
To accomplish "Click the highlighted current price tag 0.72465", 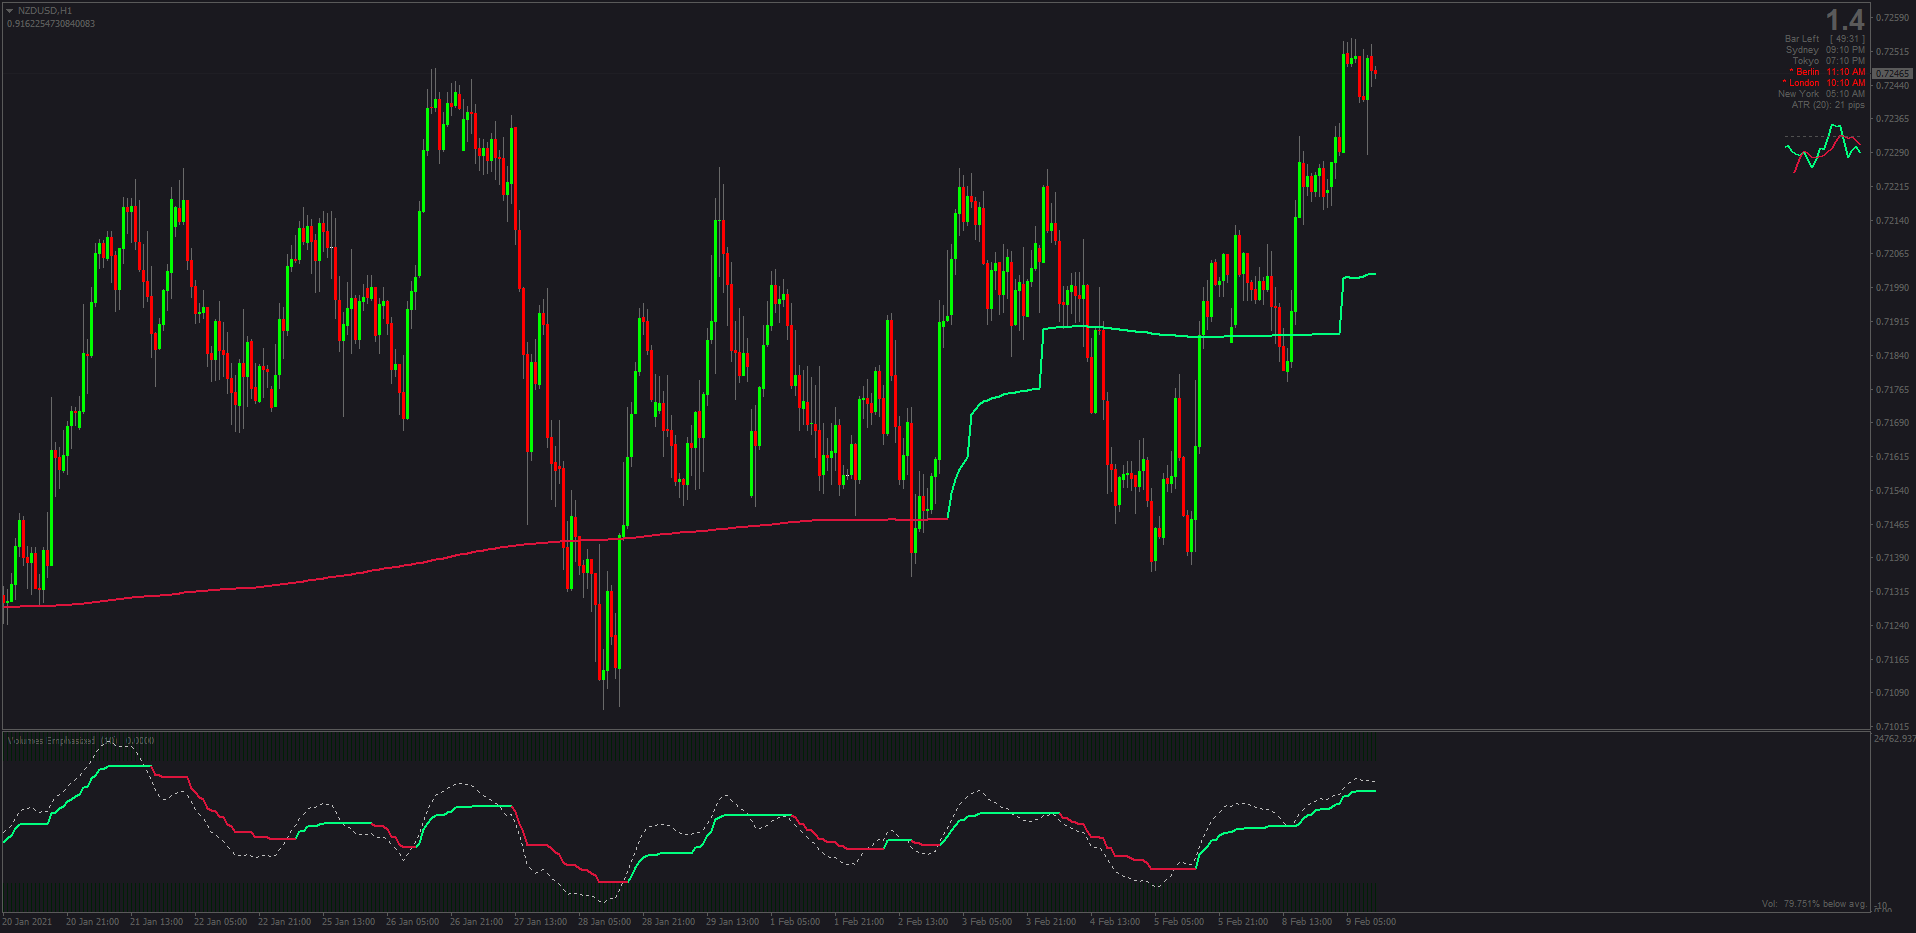I will coord(1892,74).
